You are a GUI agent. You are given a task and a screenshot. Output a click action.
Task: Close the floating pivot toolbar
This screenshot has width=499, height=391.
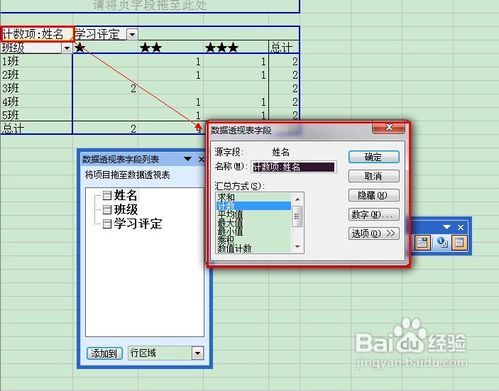click(461, 227)
